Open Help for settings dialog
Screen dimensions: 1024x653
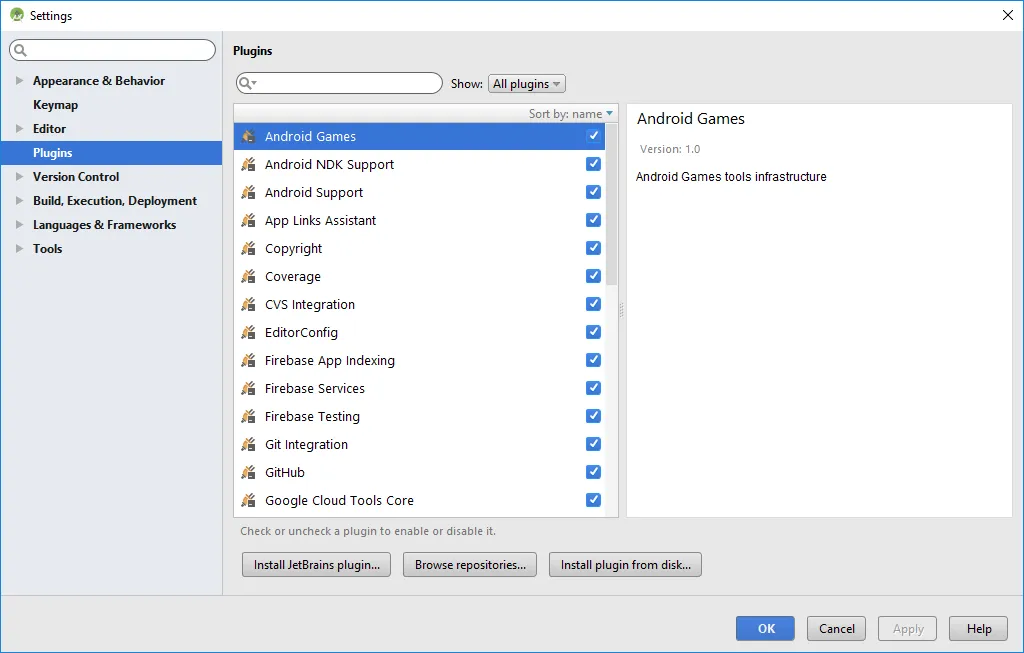pyautogui.click(x=978, y=628)
